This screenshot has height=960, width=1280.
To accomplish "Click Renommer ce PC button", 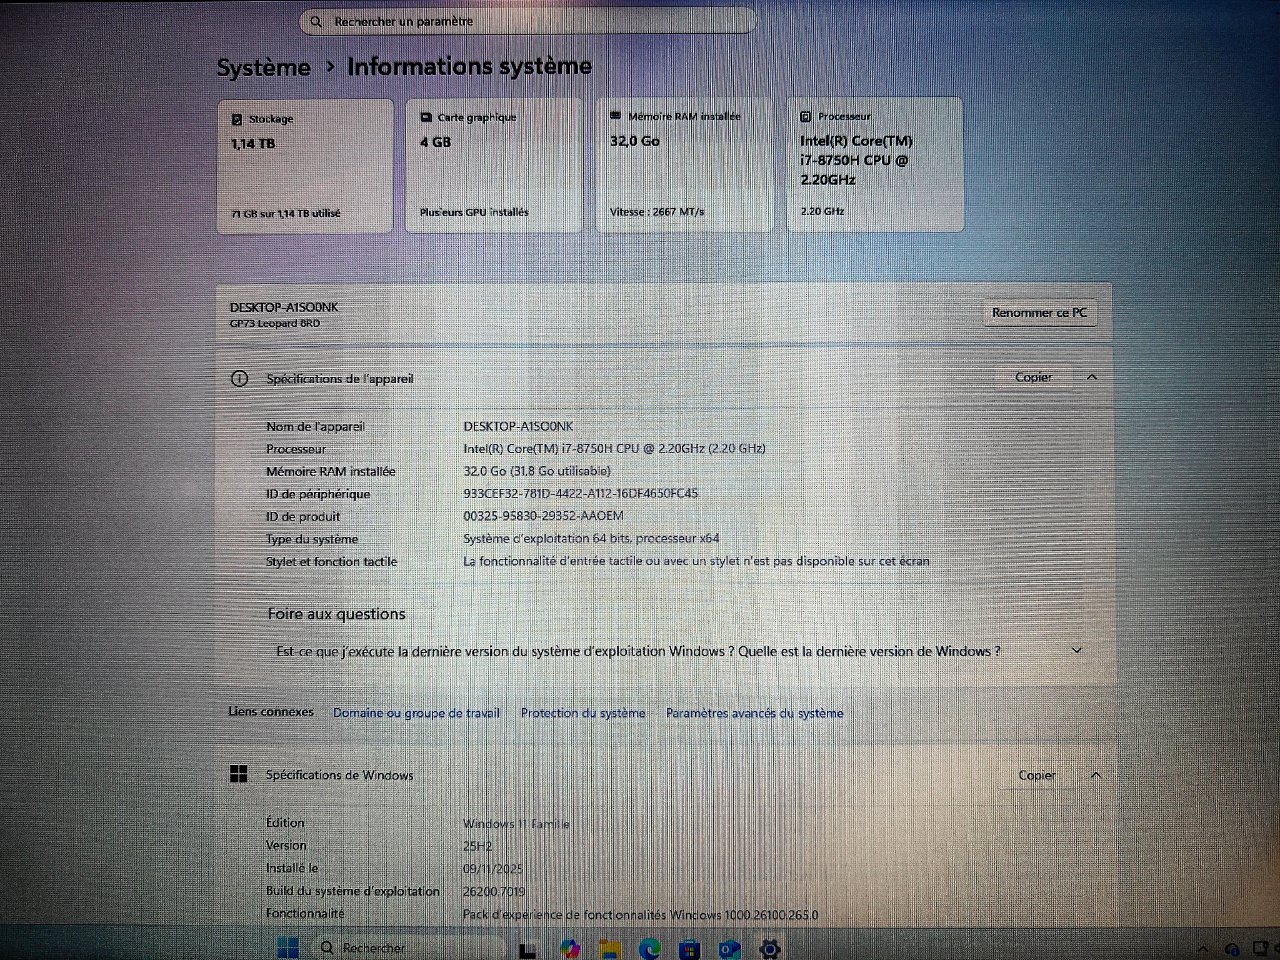I will (1038, 313).
